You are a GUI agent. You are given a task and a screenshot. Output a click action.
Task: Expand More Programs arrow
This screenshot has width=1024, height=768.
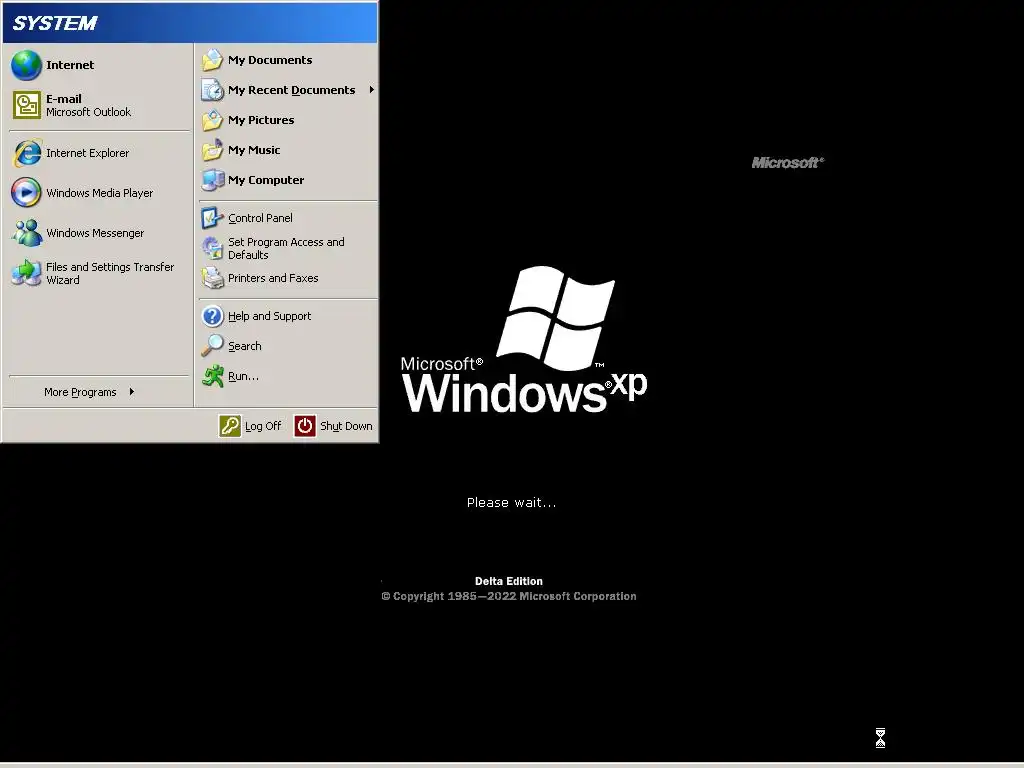[x=132, y=392]
